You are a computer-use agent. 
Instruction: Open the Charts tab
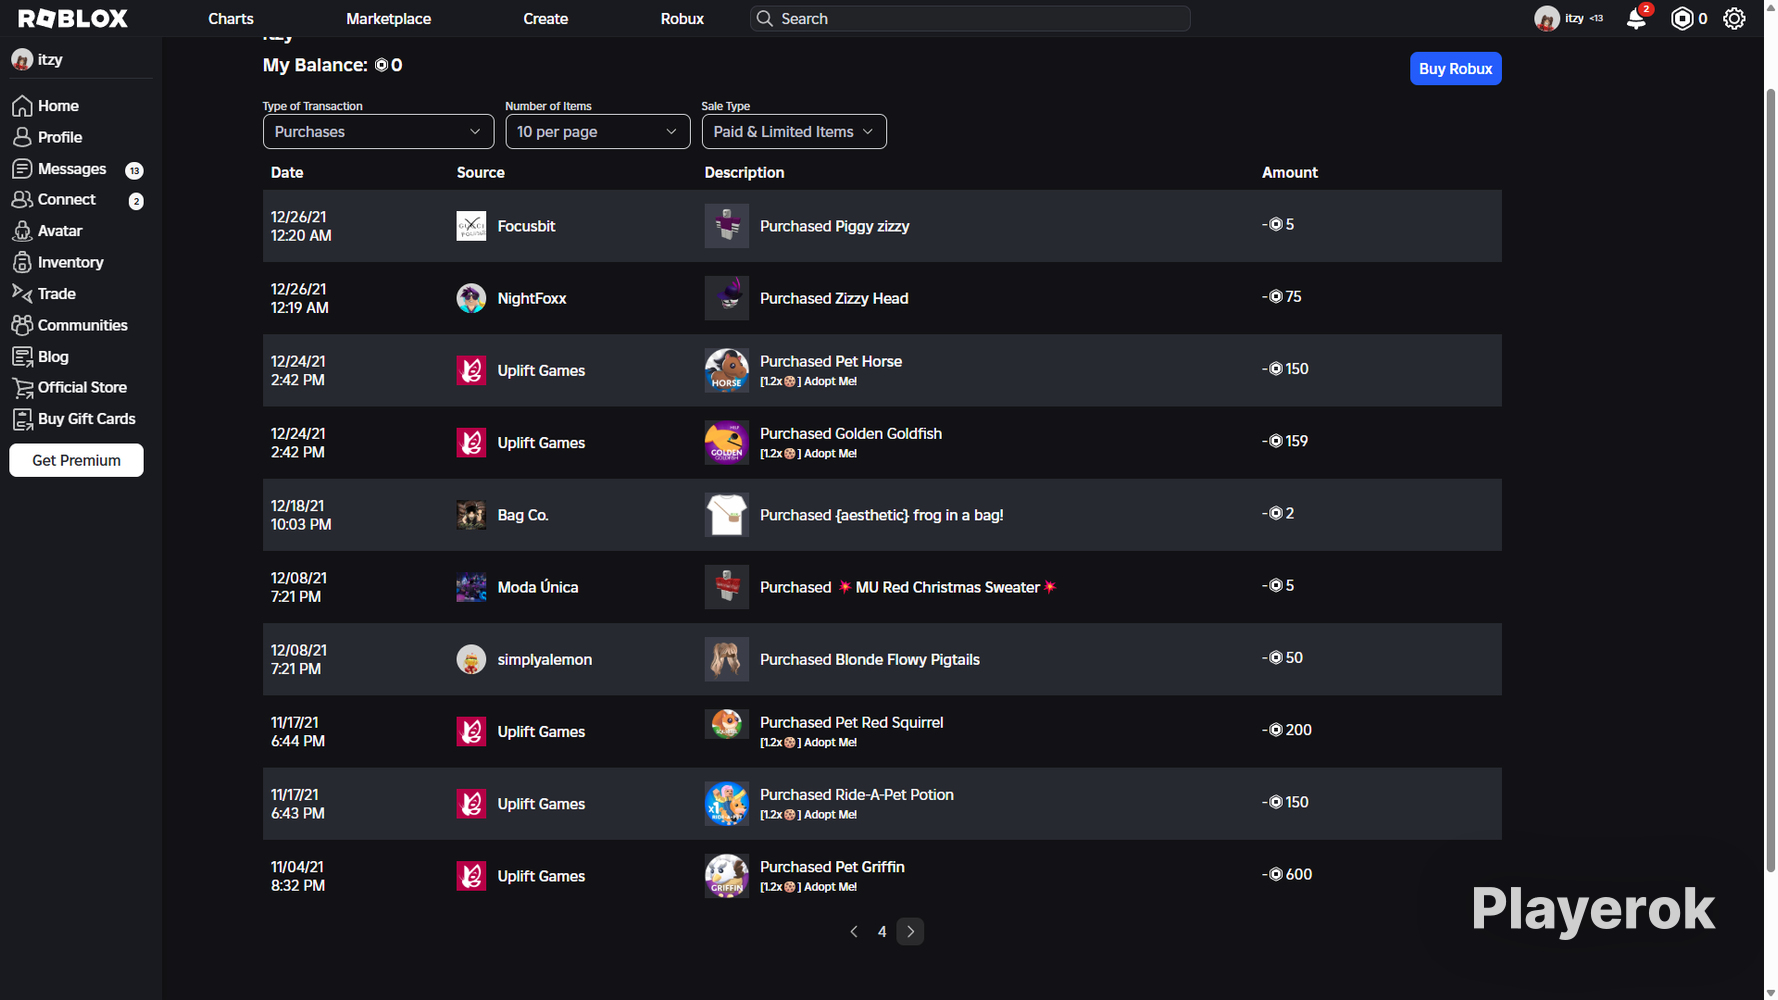tap(231, 19)
